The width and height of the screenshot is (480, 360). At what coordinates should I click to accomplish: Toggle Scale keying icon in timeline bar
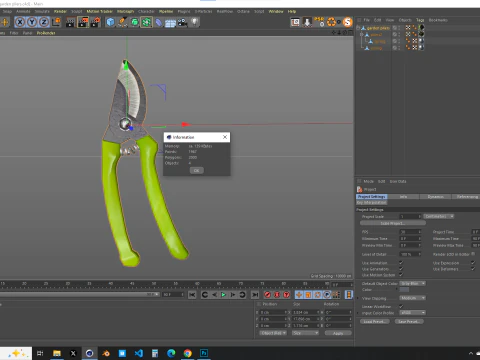(x=308, y=295)
